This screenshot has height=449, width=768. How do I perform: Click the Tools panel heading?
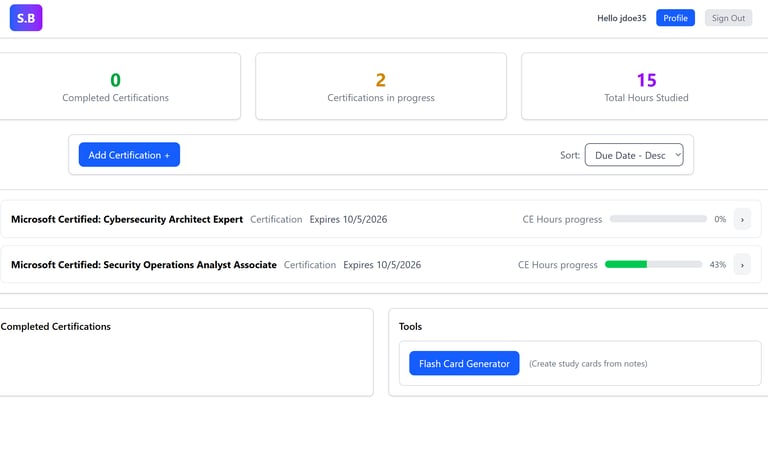click(410, 326)
